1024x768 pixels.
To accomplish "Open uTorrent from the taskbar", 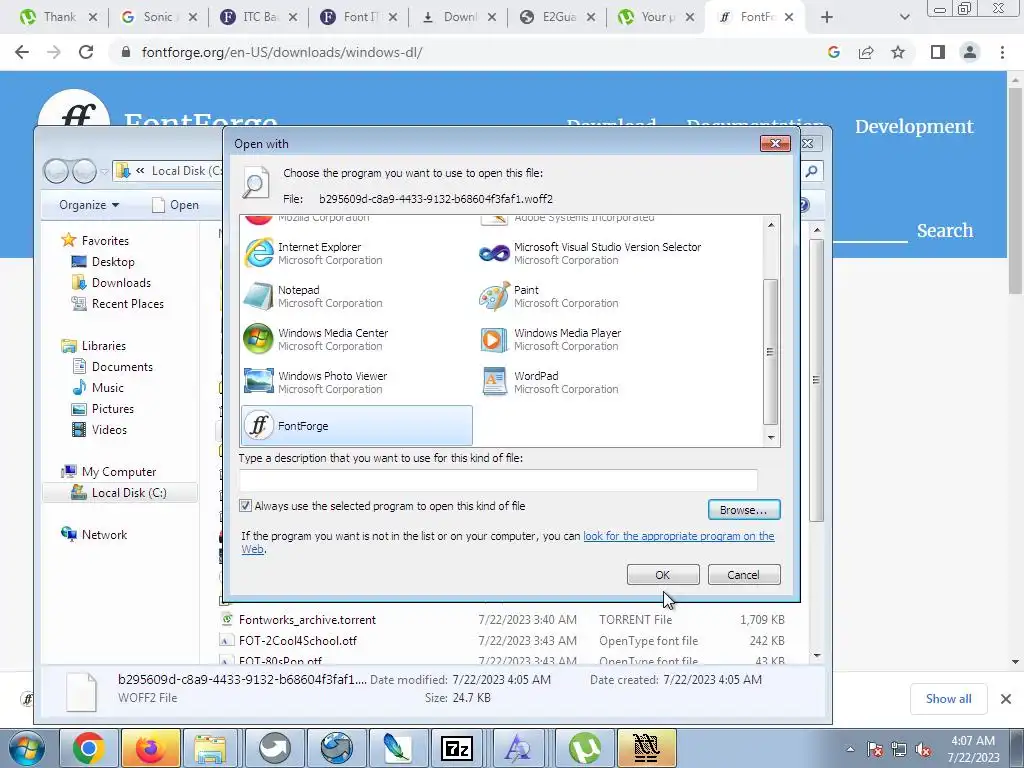I will (585, 748).
